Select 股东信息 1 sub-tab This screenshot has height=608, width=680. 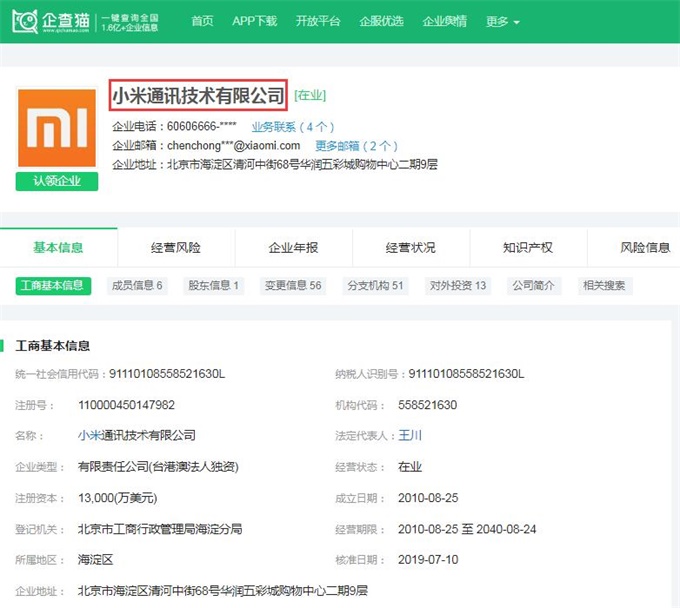pos(214,286)
